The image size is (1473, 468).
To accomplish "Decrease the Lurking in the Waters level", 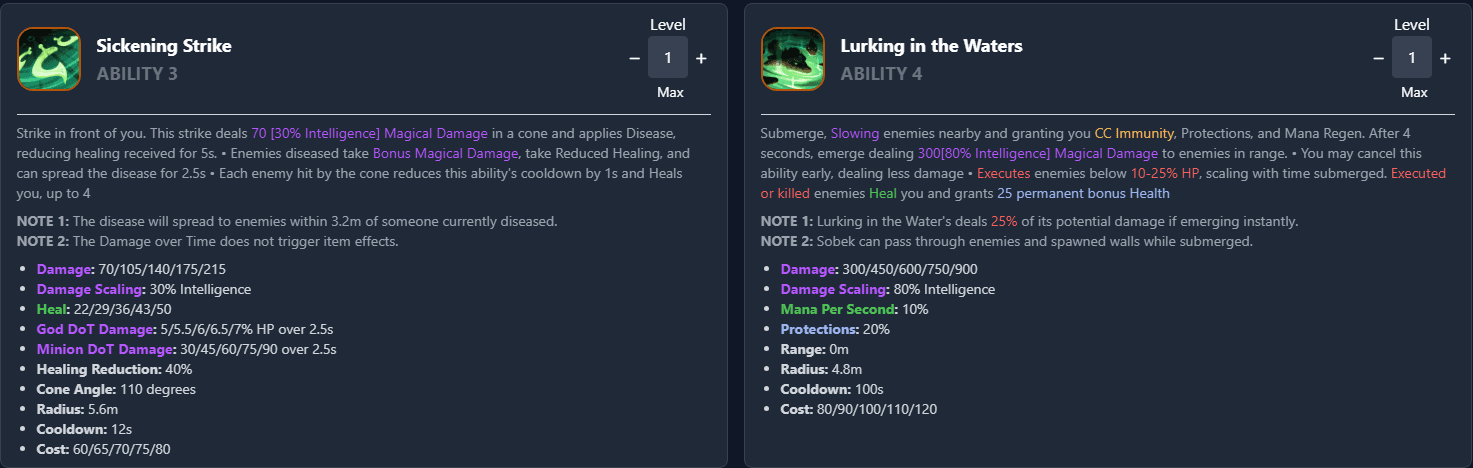I will pyautogui.click(x=1378, y=58).
